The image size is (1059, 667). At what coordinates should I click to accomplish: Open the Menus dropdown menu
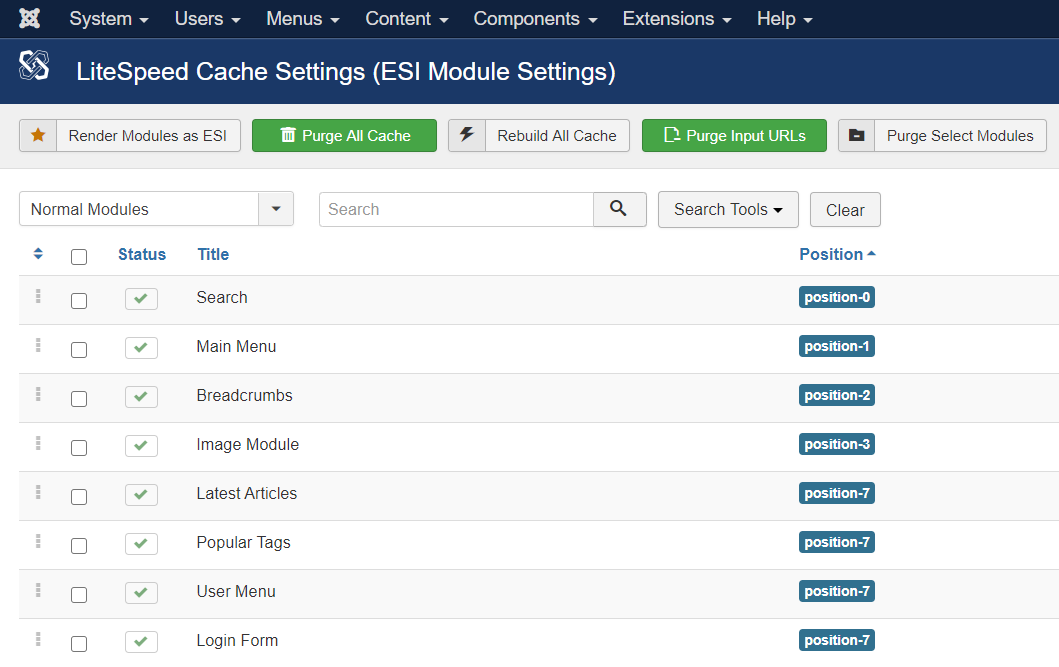click(x=303, y=19)
